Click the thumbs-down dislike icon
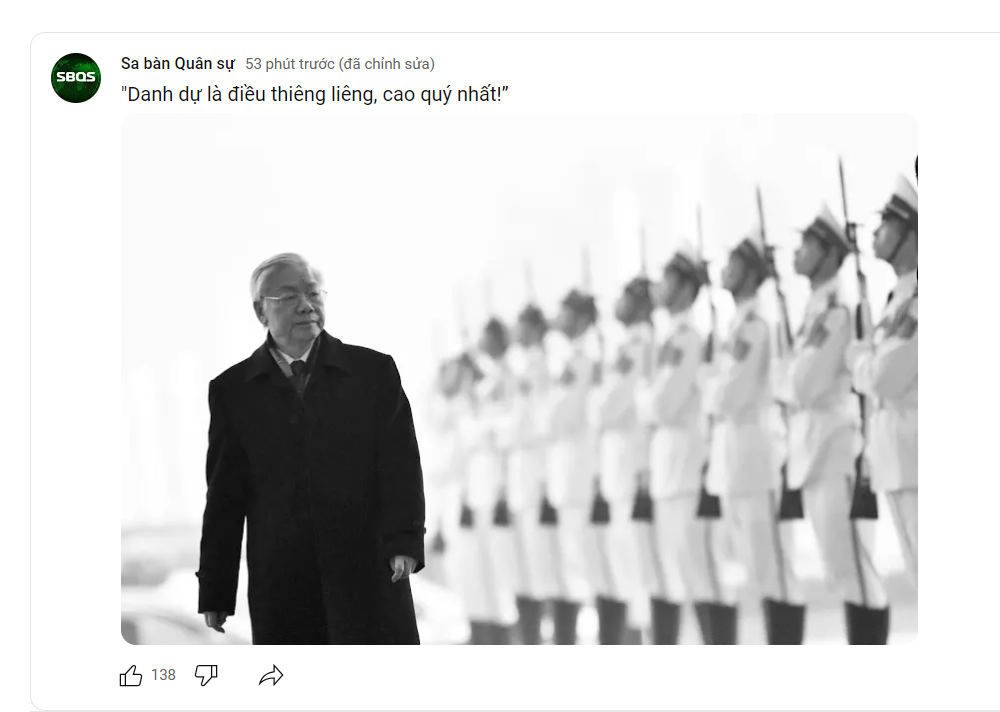Screen dimensions: 1000x712 [x=206, y=675]
